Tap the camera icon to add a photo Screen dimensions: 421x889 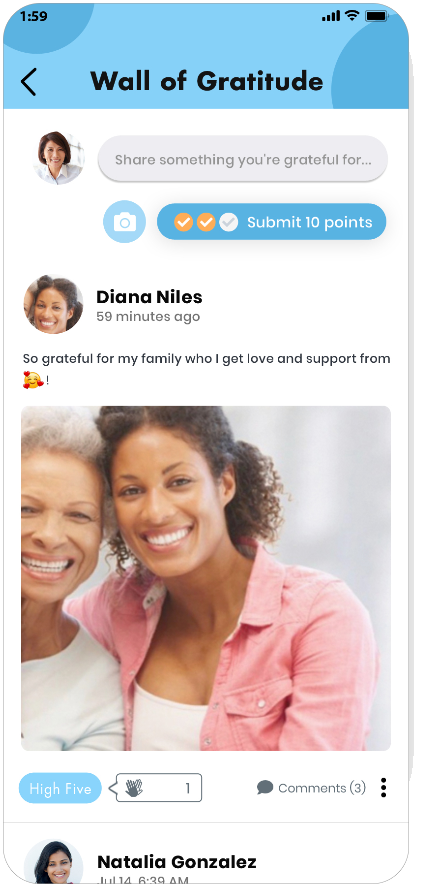pos(125,222)
